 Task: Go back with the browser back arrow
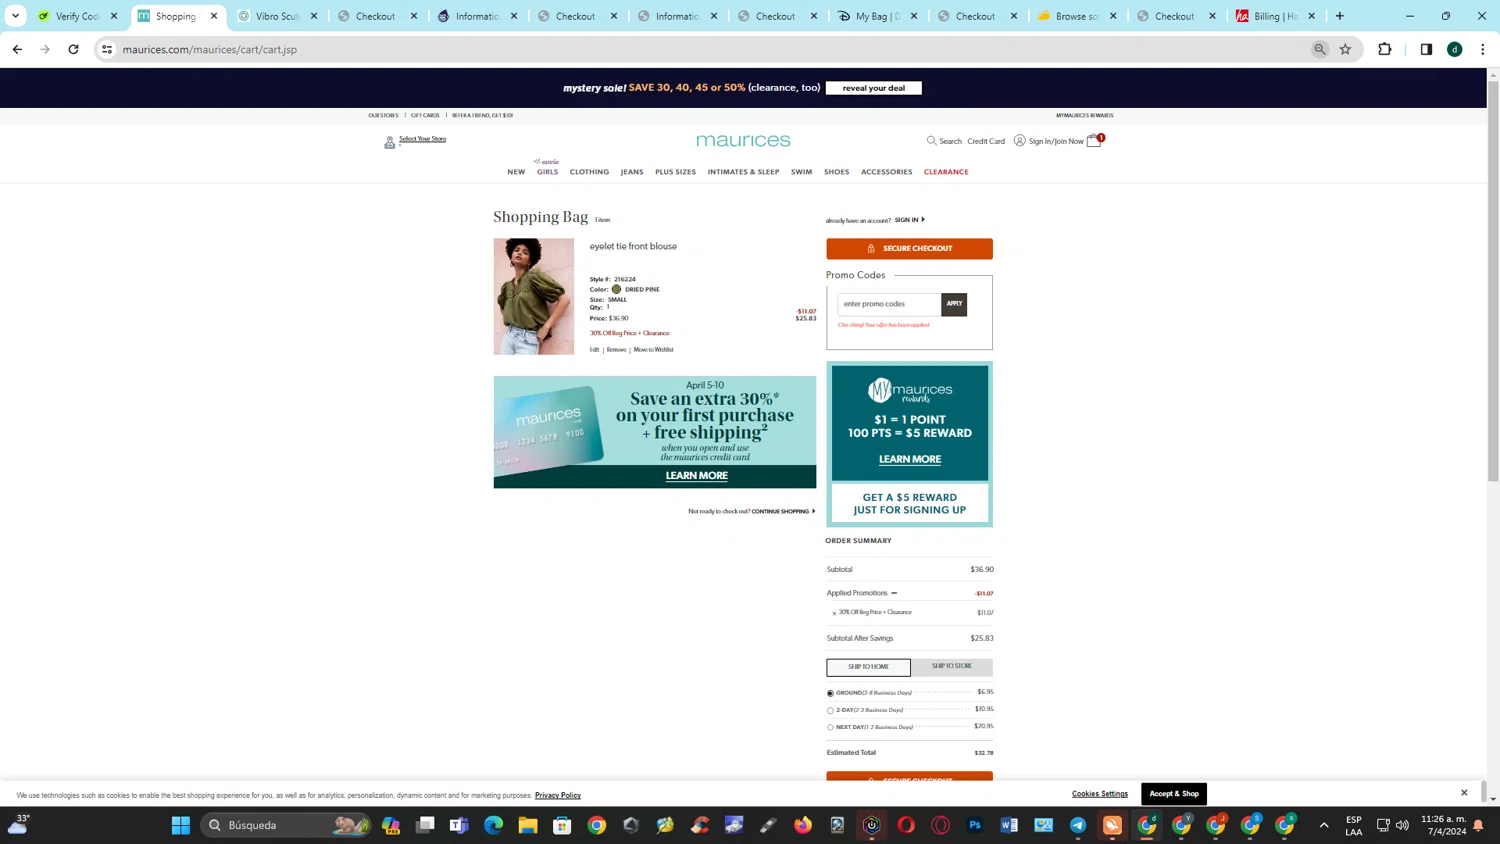[x=17, y=49]
